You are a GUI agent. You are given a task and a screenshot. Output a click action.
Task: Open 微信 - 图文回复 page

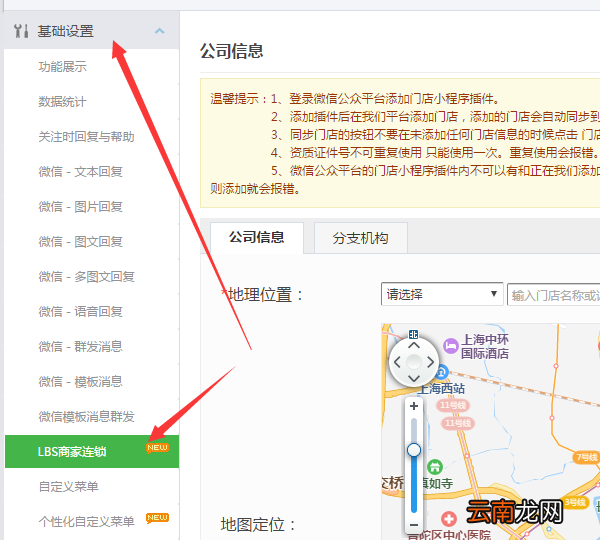click(x=80, y=241)
